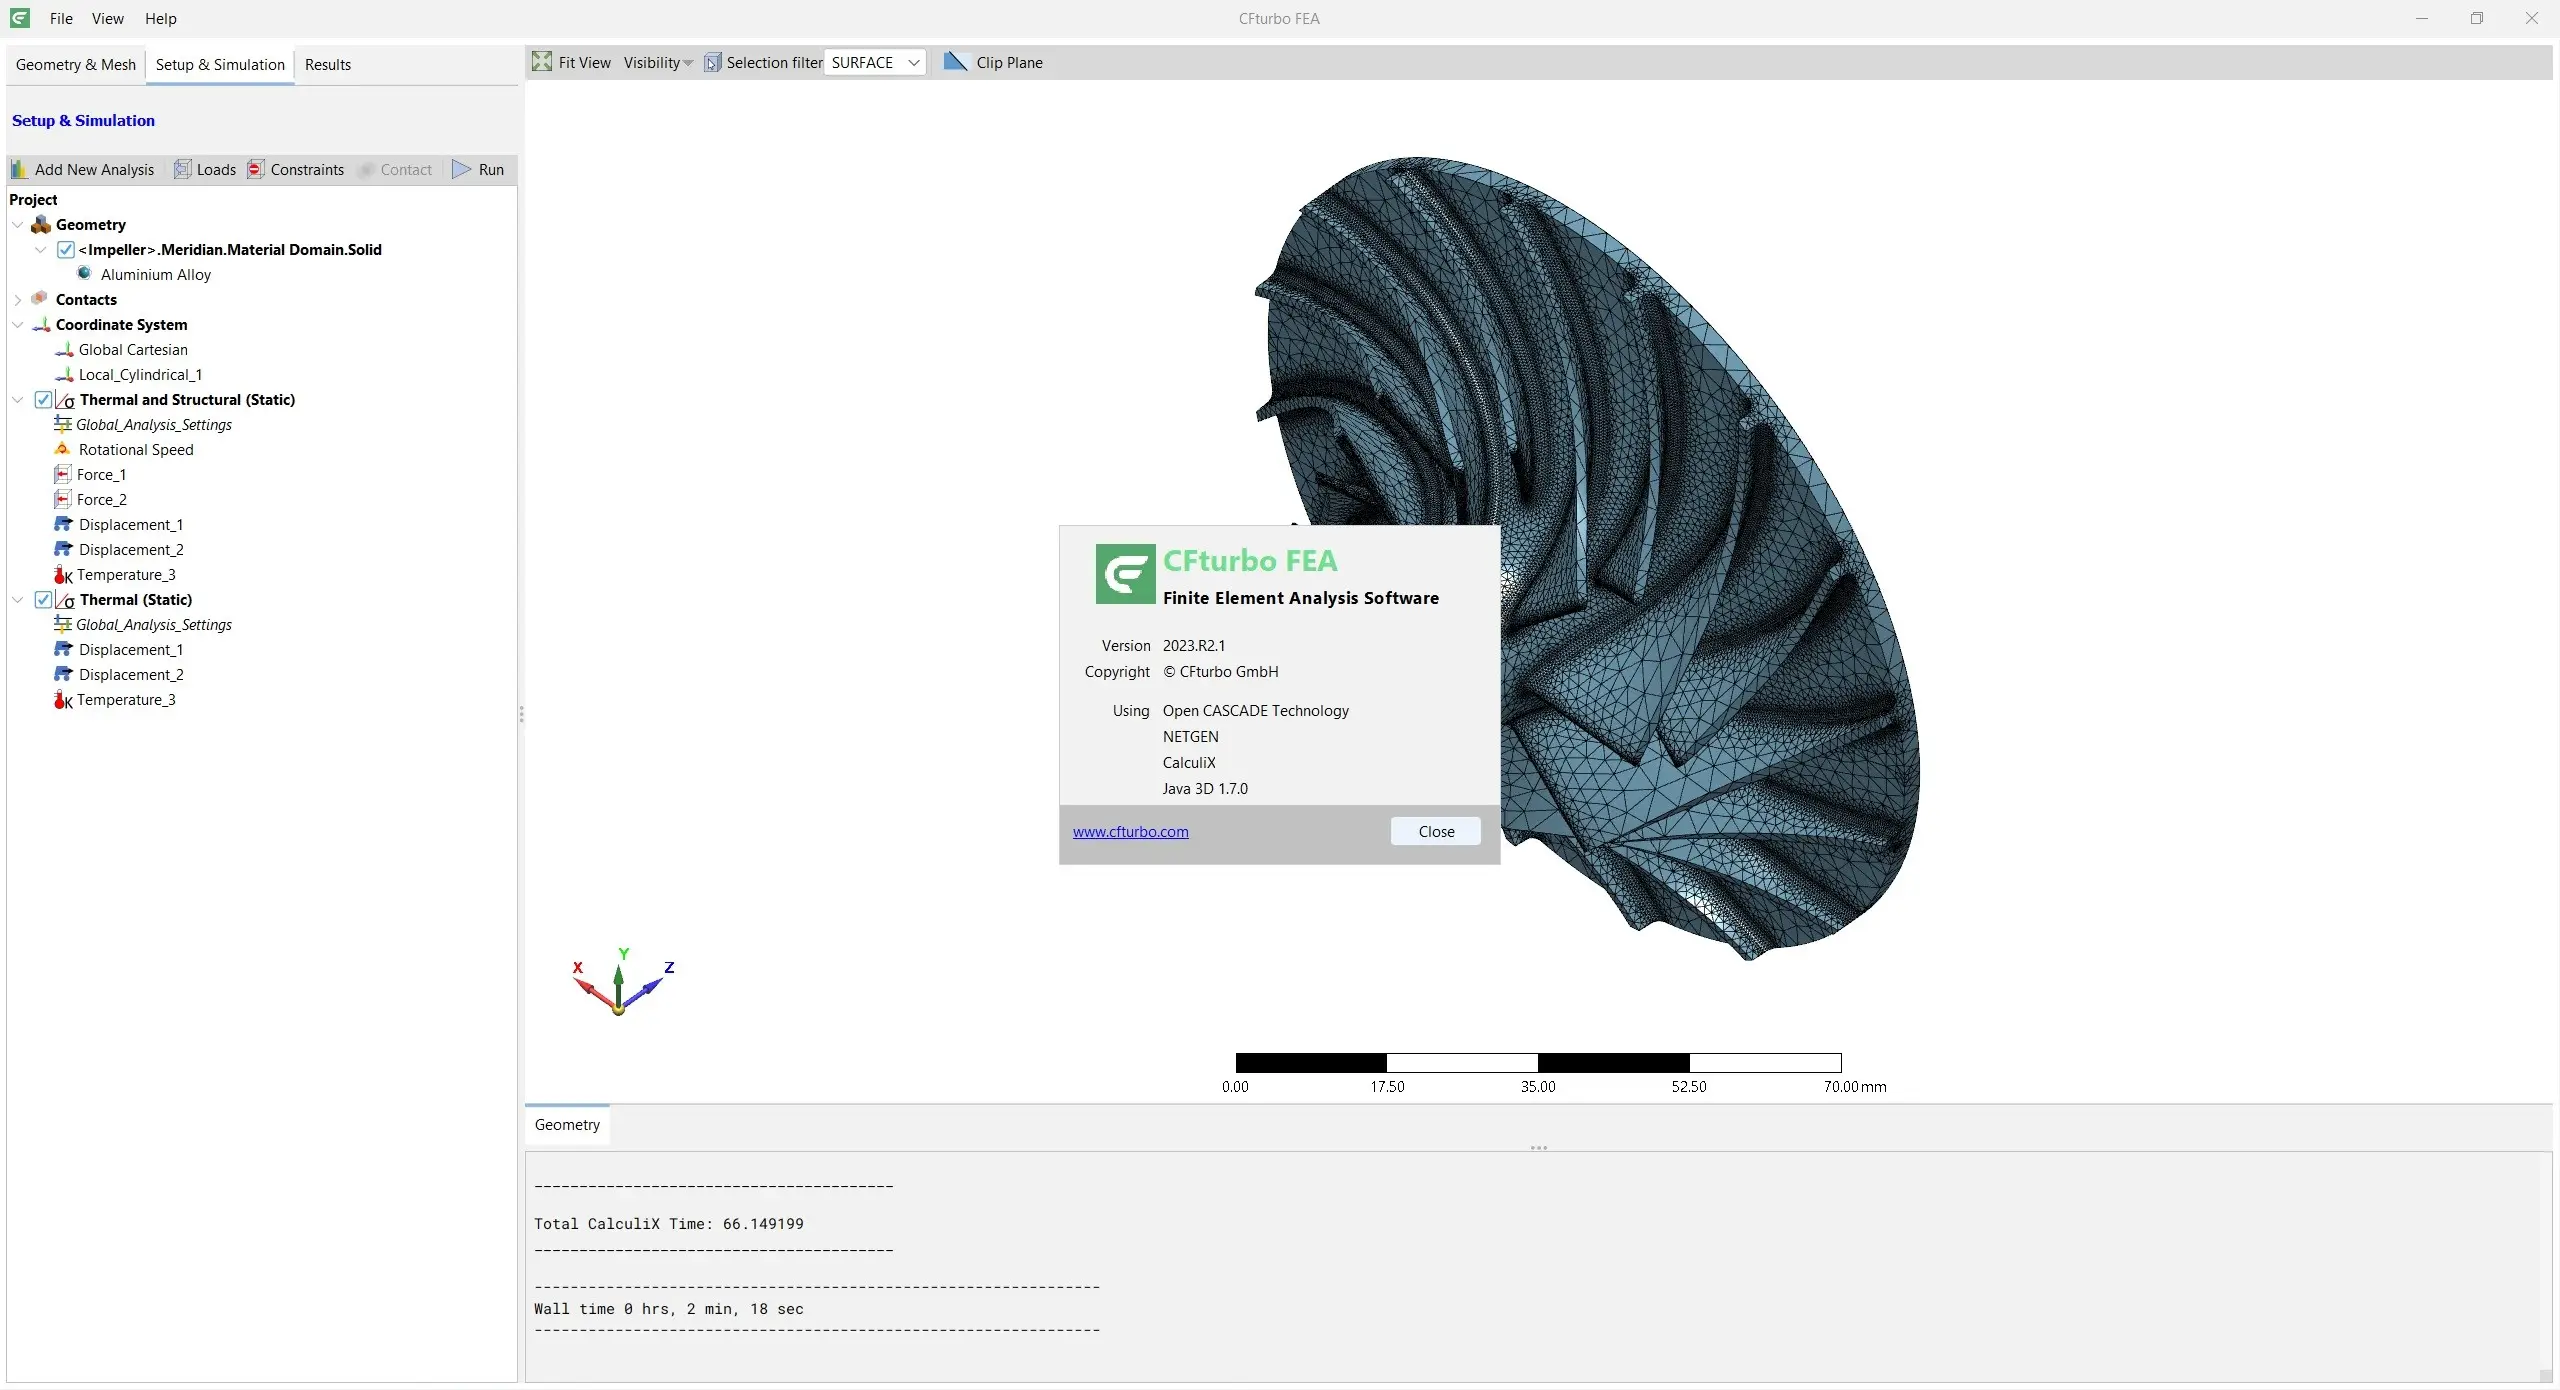The width and height of the screenshot is (2560, 1390).
Task: Click the Clip Plane icon
Action: 955,62
